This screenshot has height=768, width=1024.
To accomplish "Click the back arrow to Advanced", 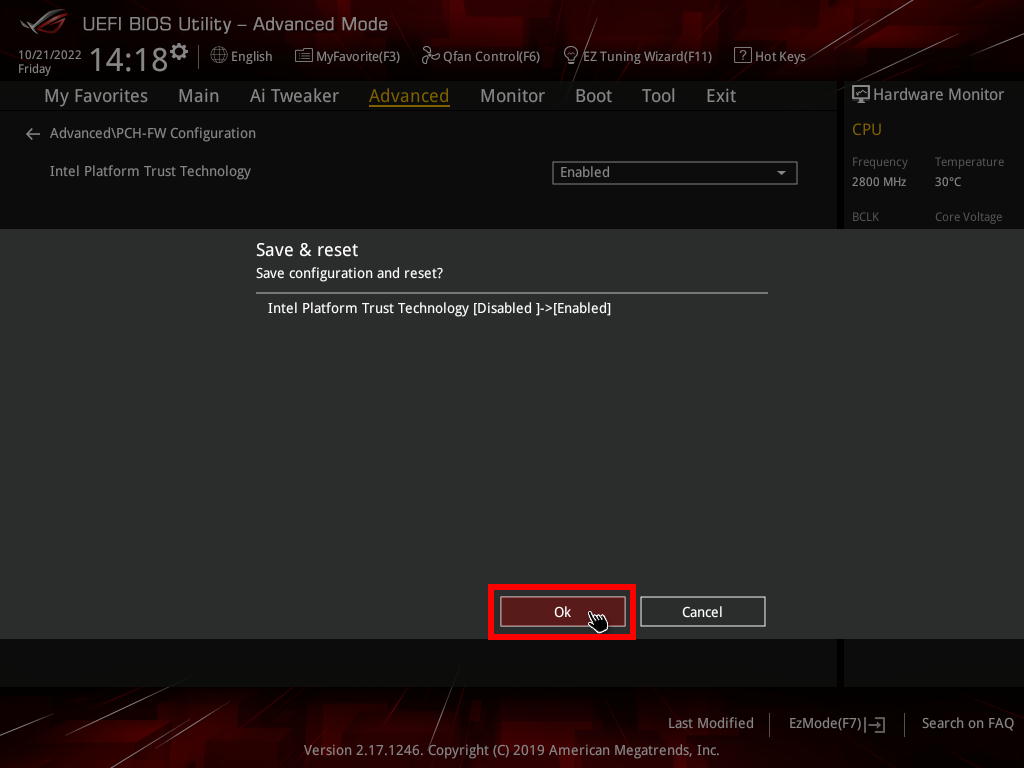I will coord(33,134).
